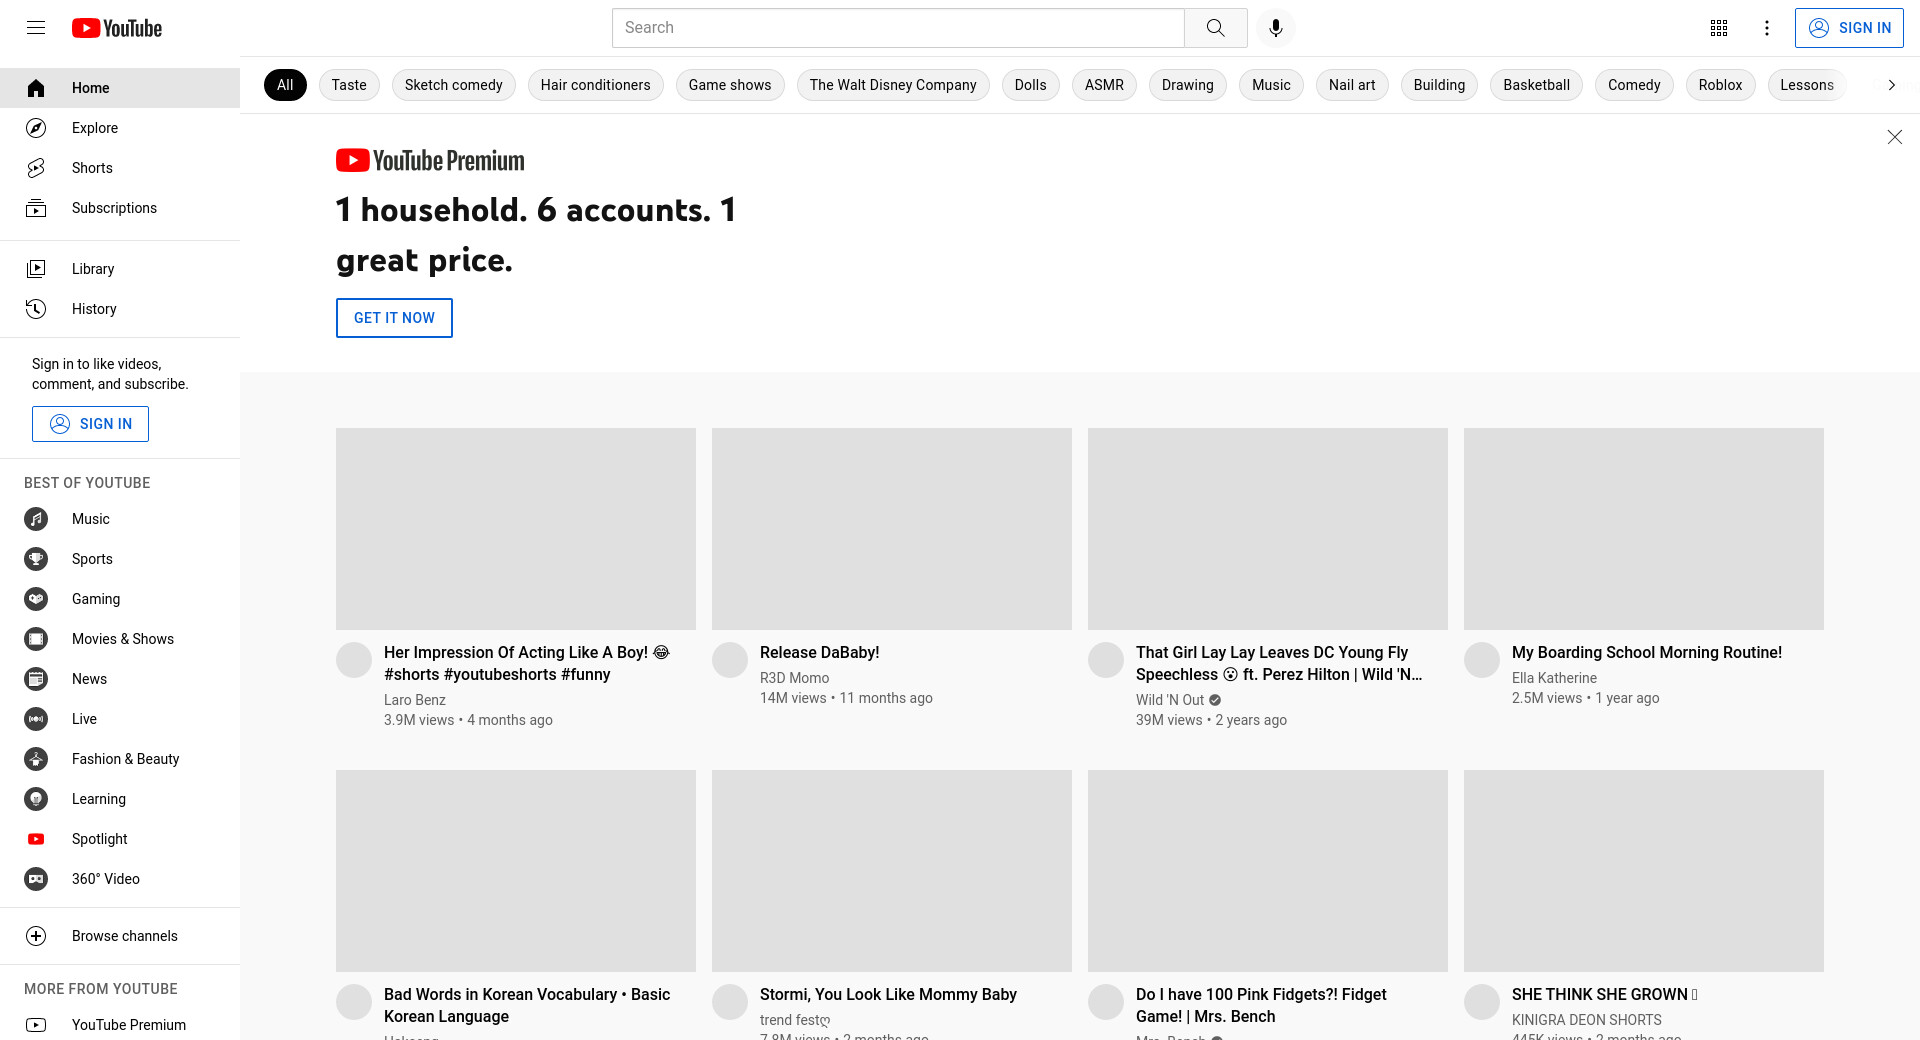Select the Taste filter chip
1920x1040 pixels.
coord(349,85)
